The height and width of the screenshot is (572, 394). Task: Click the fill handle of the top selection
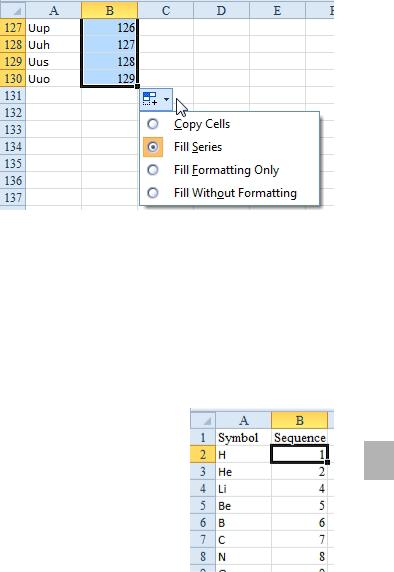click(x=137, y=86)
